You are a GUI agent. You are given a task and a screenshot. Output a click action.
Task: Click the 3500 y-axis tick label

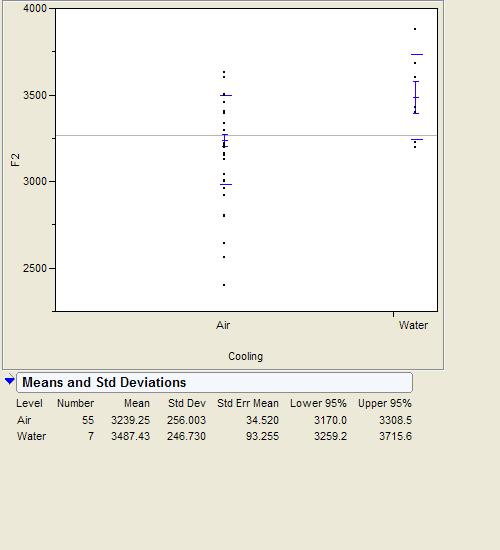35,95
